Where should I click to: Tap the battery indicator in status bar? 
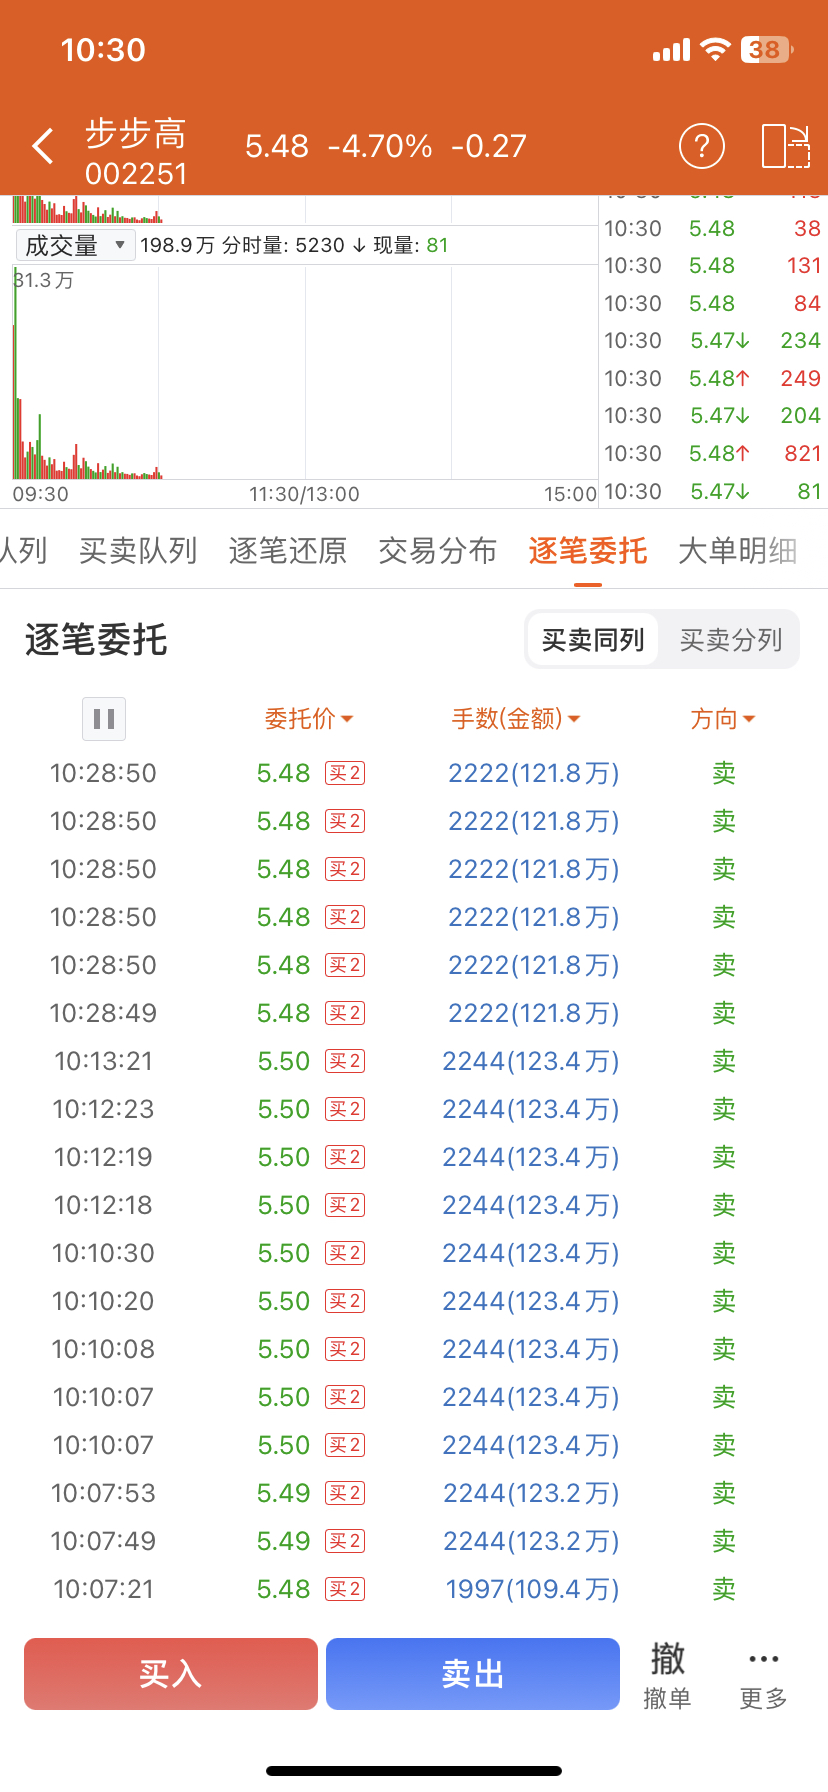click(x=767, y=49)
